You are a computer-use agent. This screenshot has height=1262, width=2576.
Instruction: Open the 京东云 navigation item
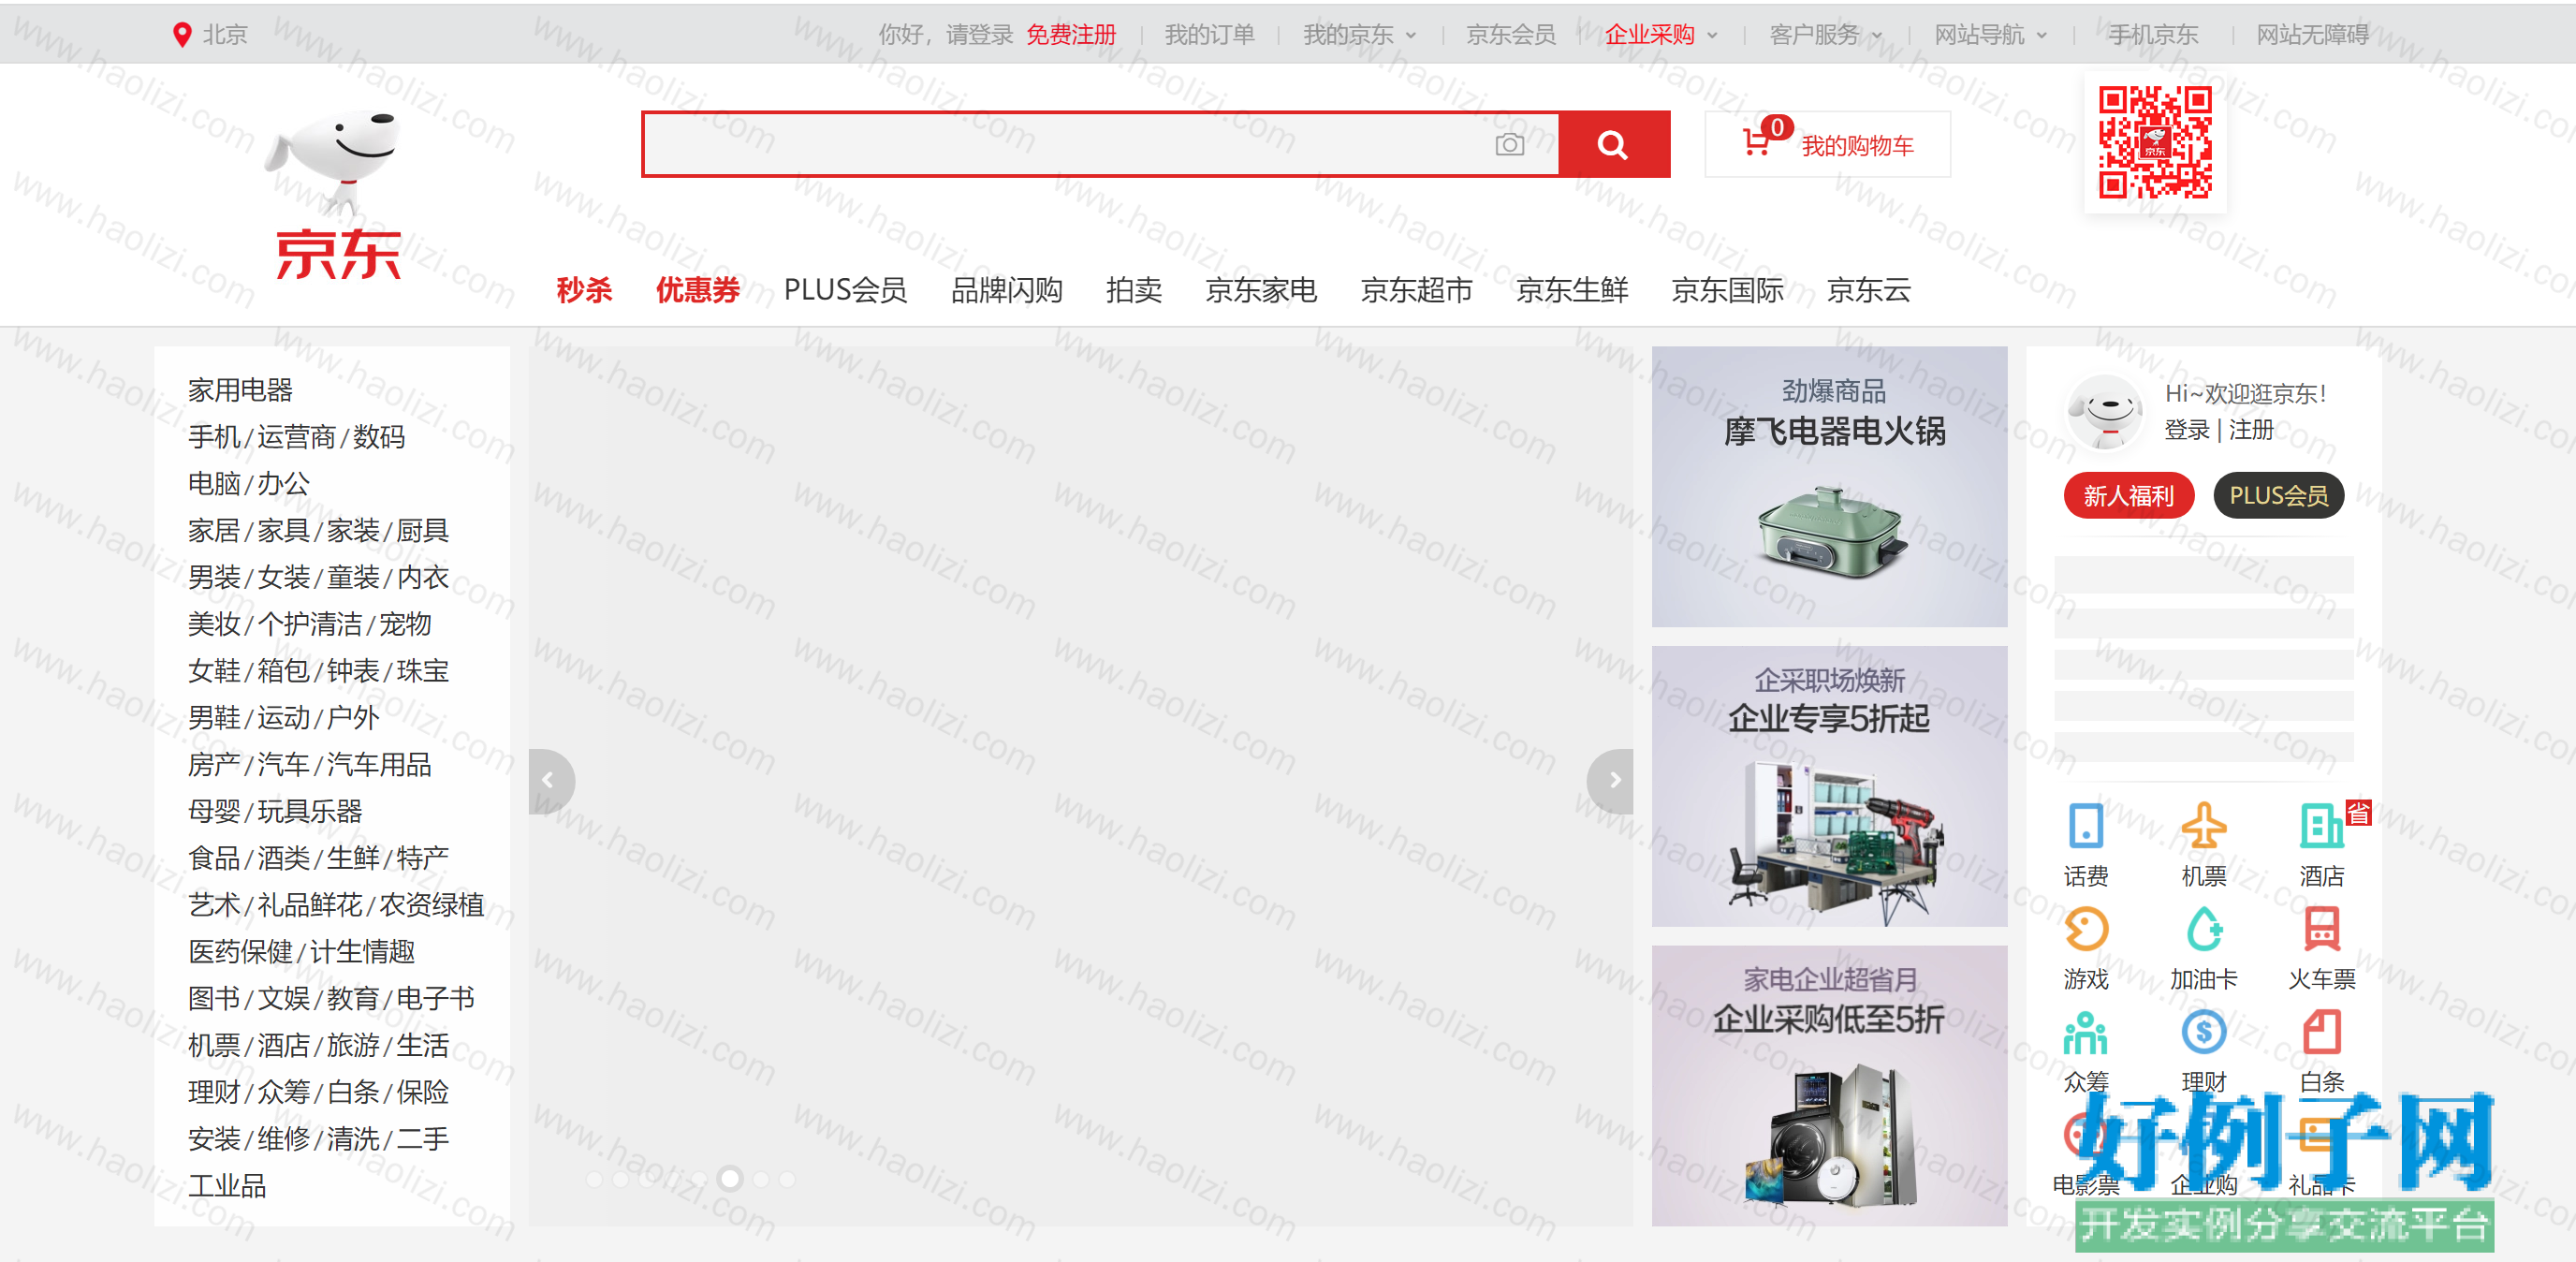point(1868,290)
